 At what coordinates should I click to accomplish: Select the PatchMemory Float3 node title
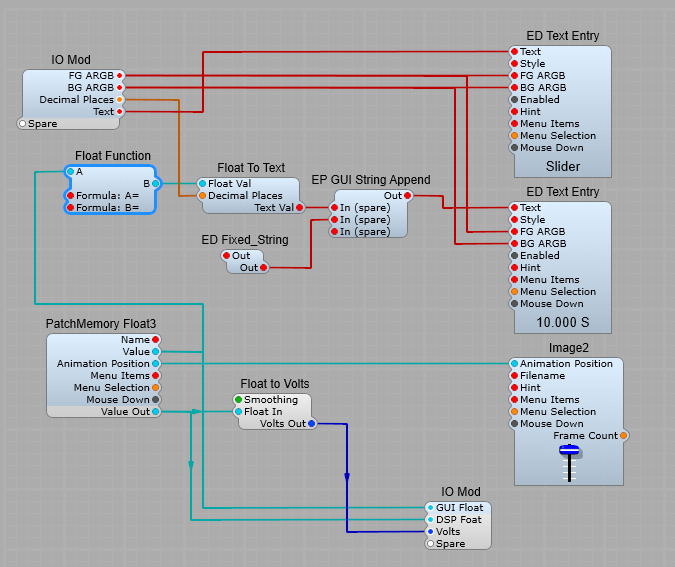coord(101,324)
